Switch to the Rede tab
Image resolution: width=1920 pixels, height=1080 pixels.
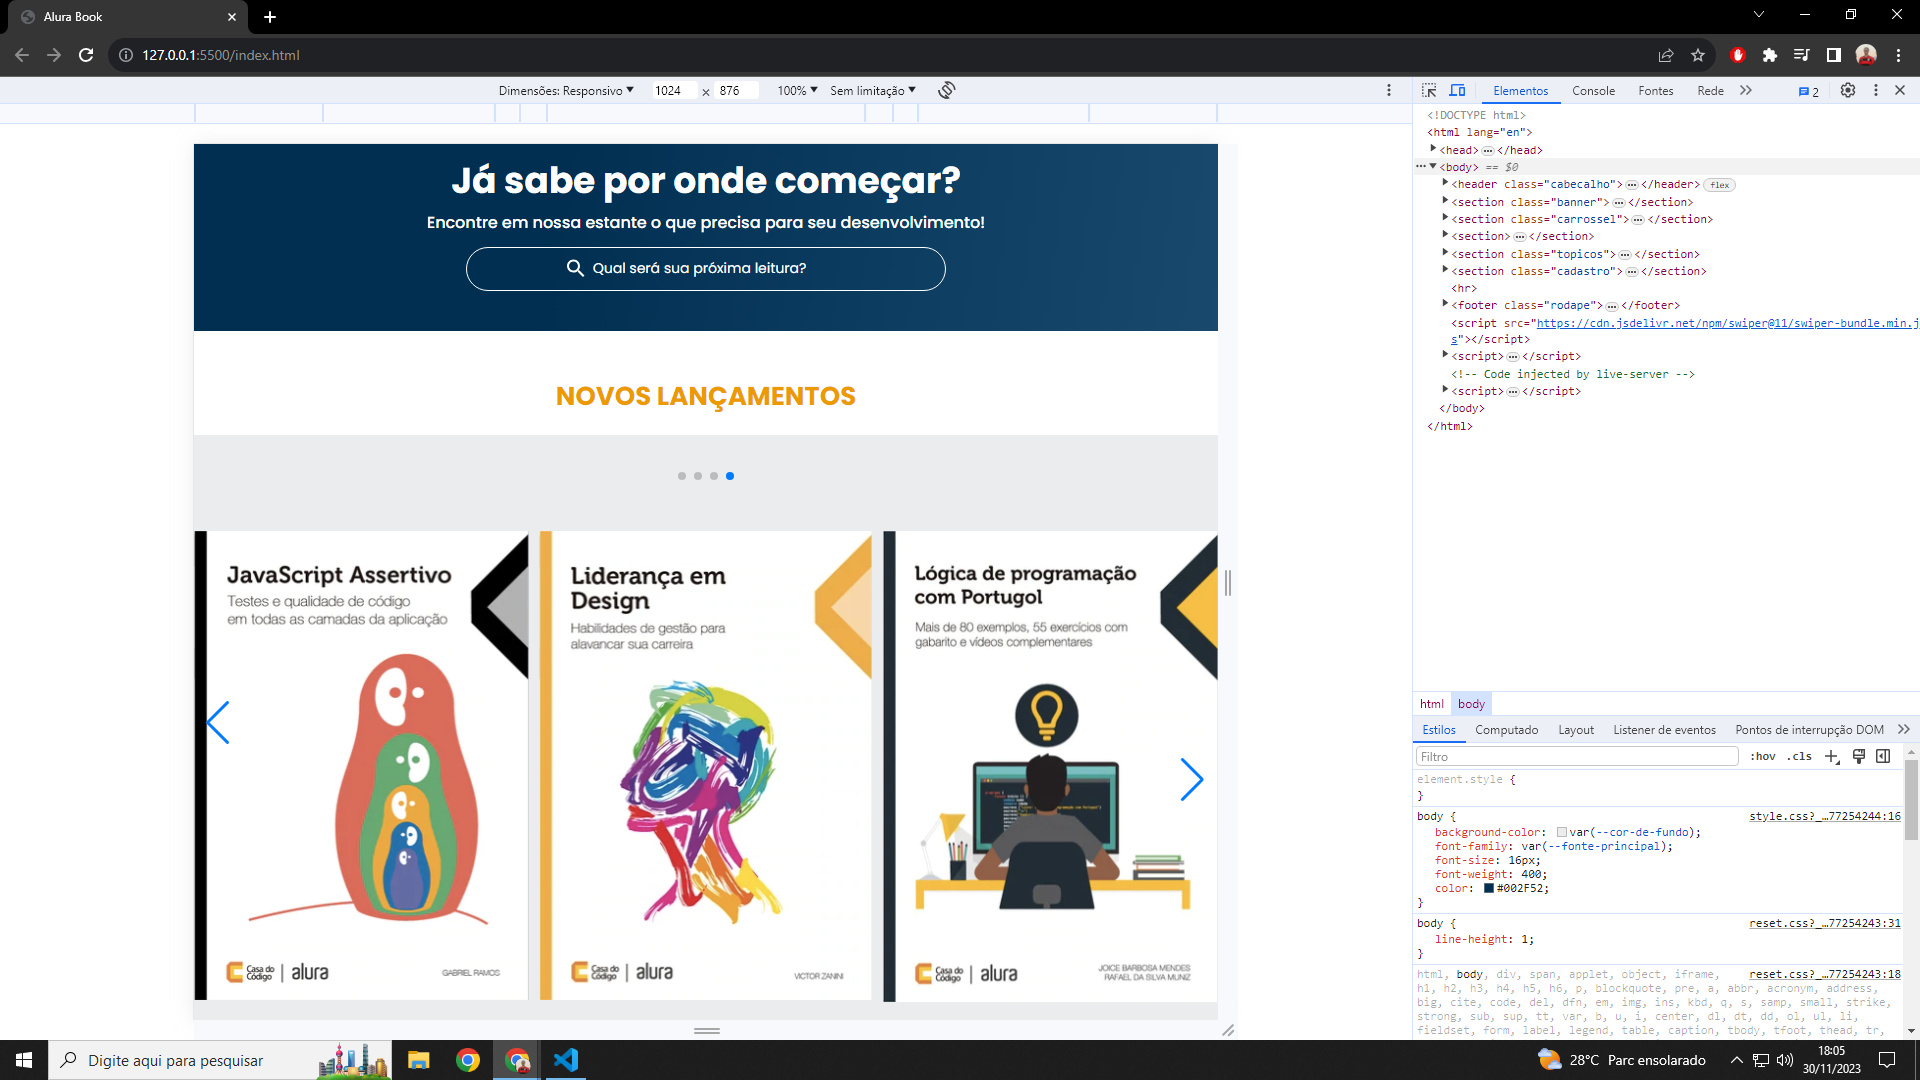[x=1710, y=91]
